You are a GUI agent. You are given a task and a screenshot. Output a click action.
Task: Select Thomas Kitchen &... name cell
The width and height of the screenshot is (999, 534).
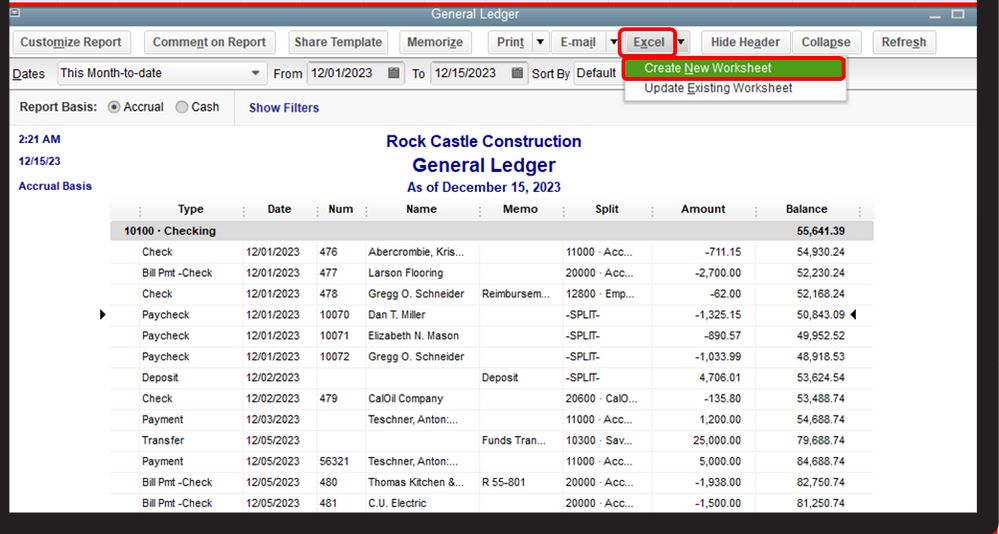tap(416, 482)
